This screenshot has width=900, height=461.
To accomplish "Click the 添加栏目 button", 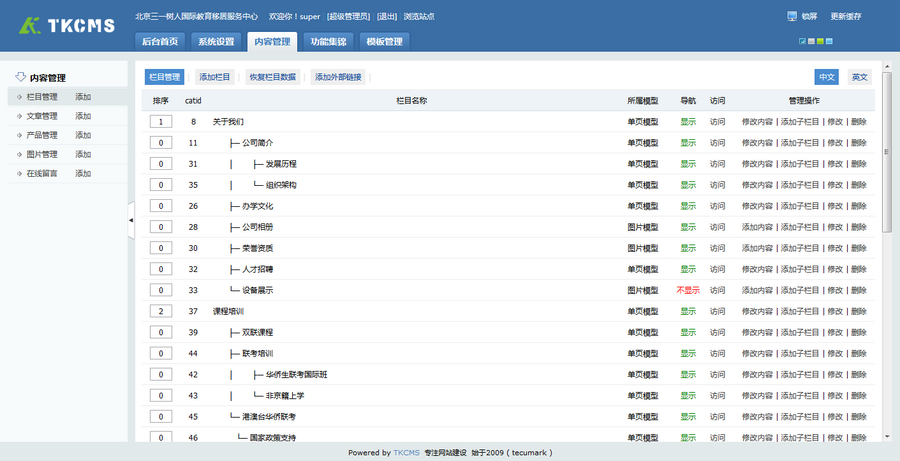I will coord(215,77).
